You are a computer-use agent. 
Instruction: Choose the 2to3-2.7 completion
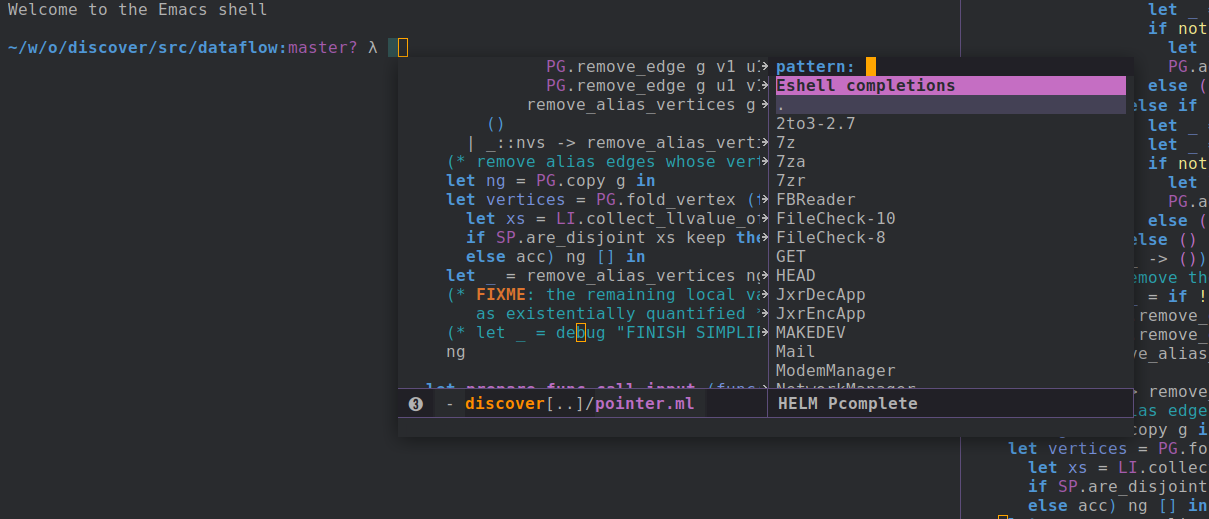[815, 124]
